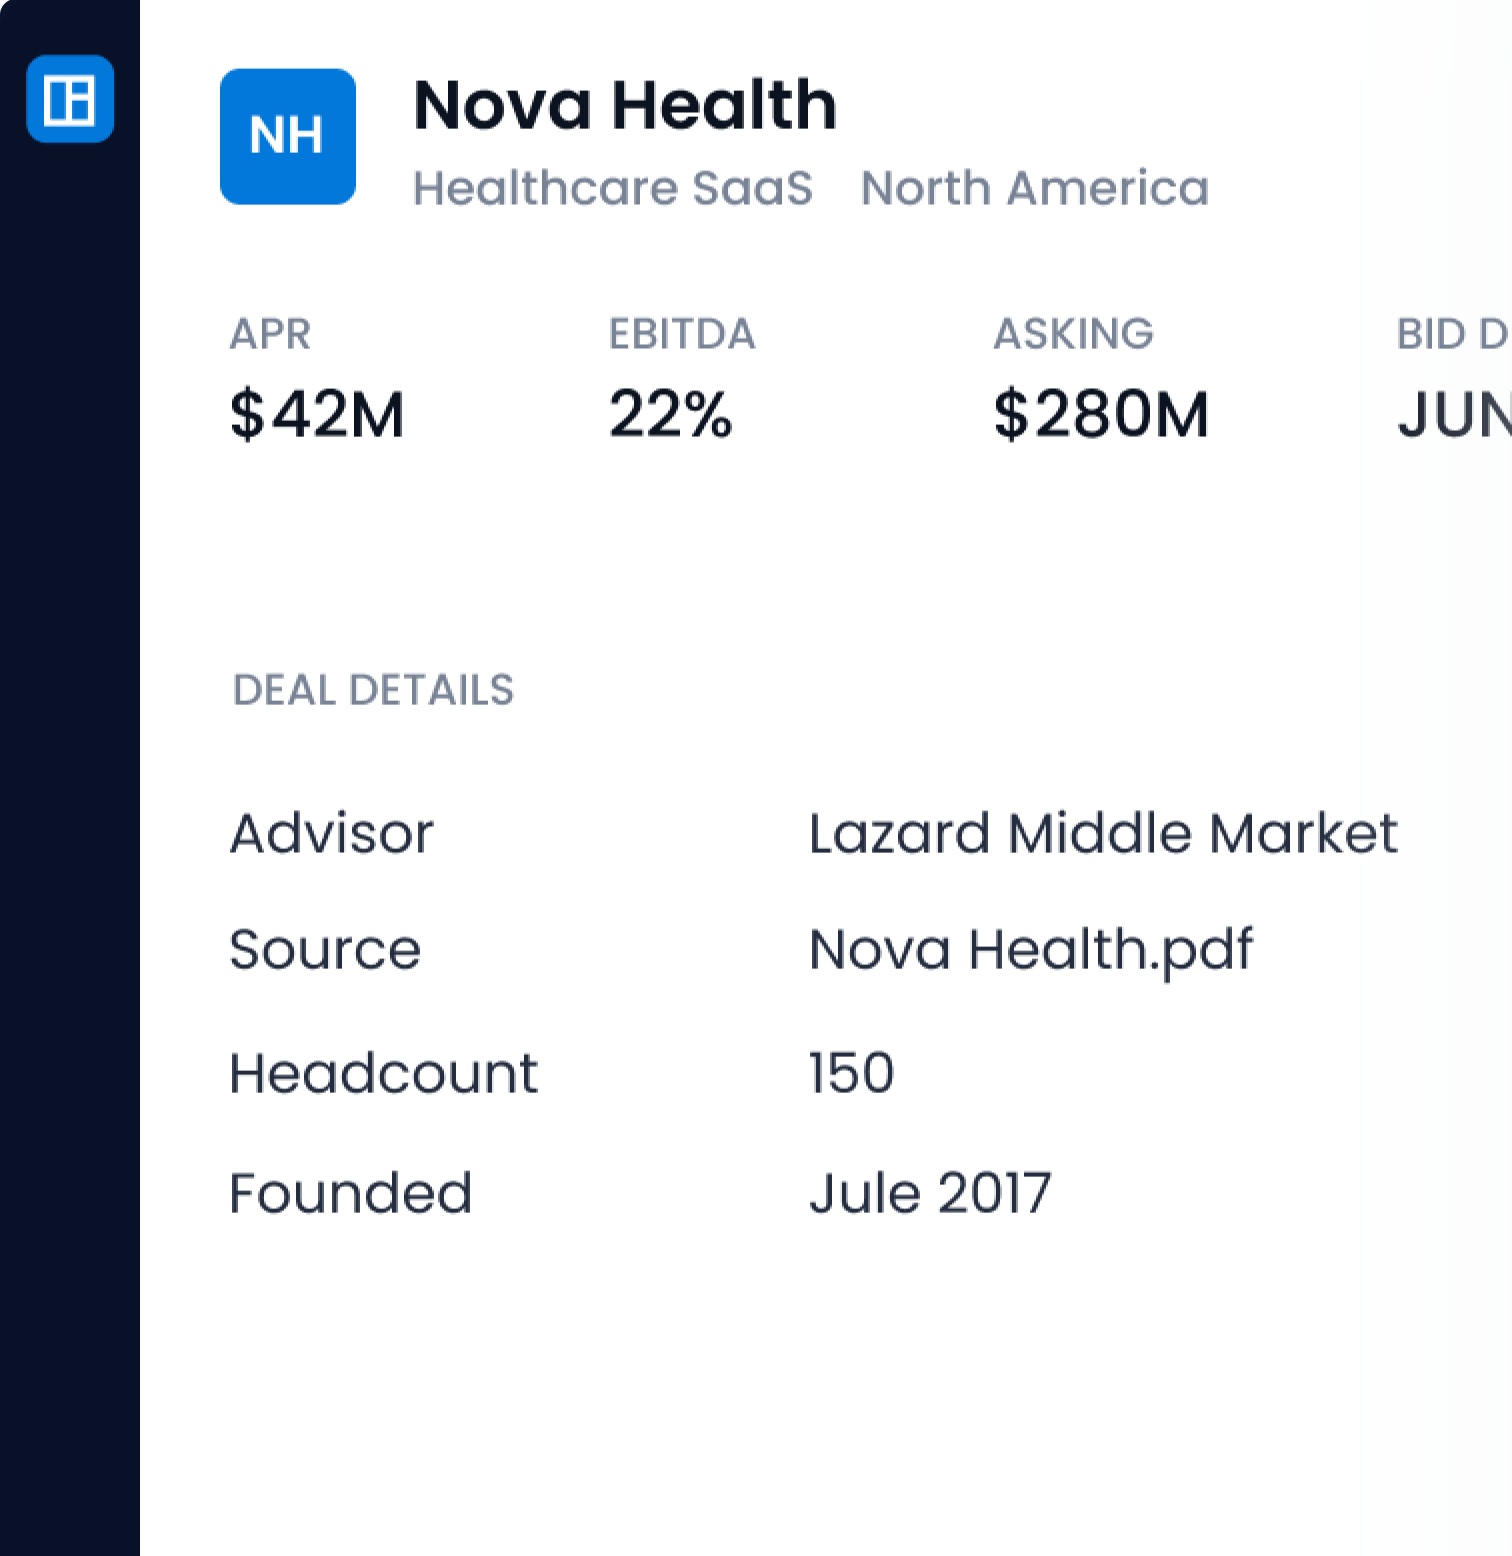This screenshot has width=1512, height=1556.
Task: Click the APR column label
Action: click(270, 334)
